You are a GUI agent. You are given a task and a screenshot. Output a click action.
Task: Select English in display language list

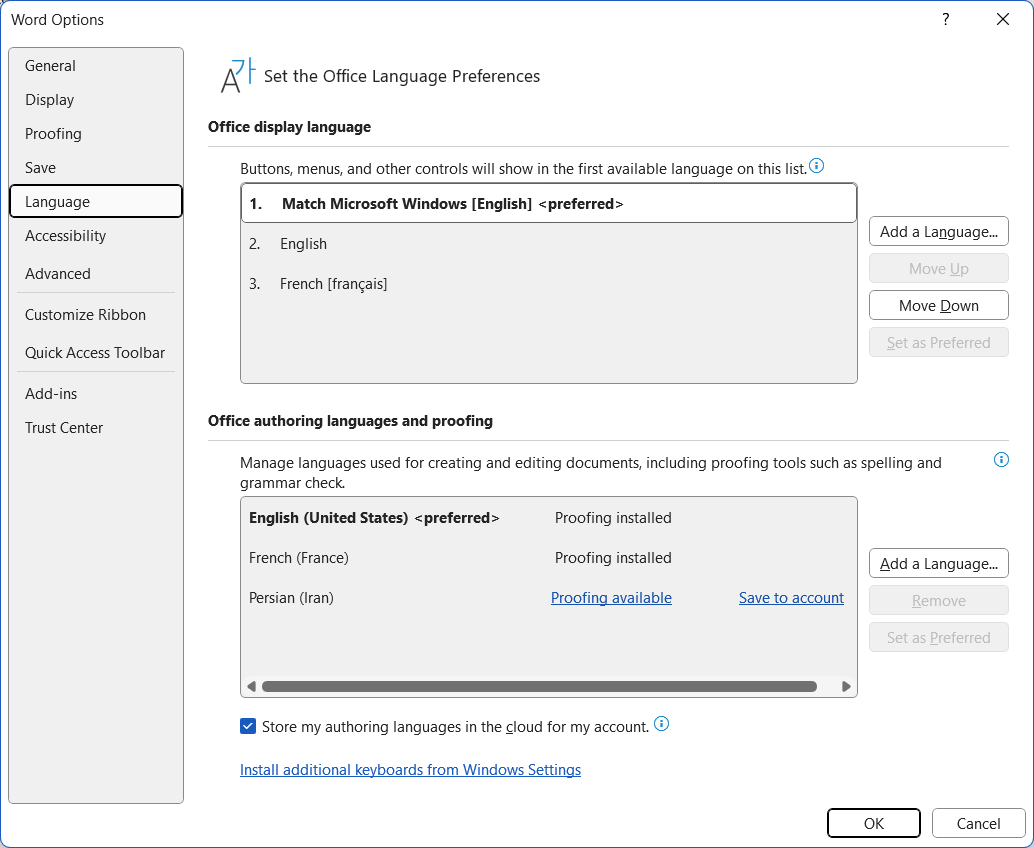coord(549,244)
